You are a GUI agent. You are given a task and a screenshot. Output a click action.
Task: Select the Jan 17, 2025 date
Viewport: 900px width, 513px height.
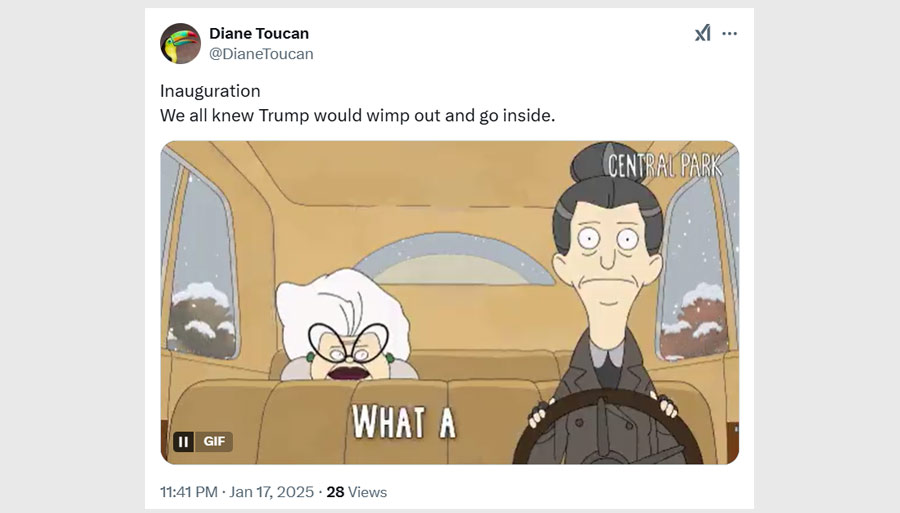[271, 492]
